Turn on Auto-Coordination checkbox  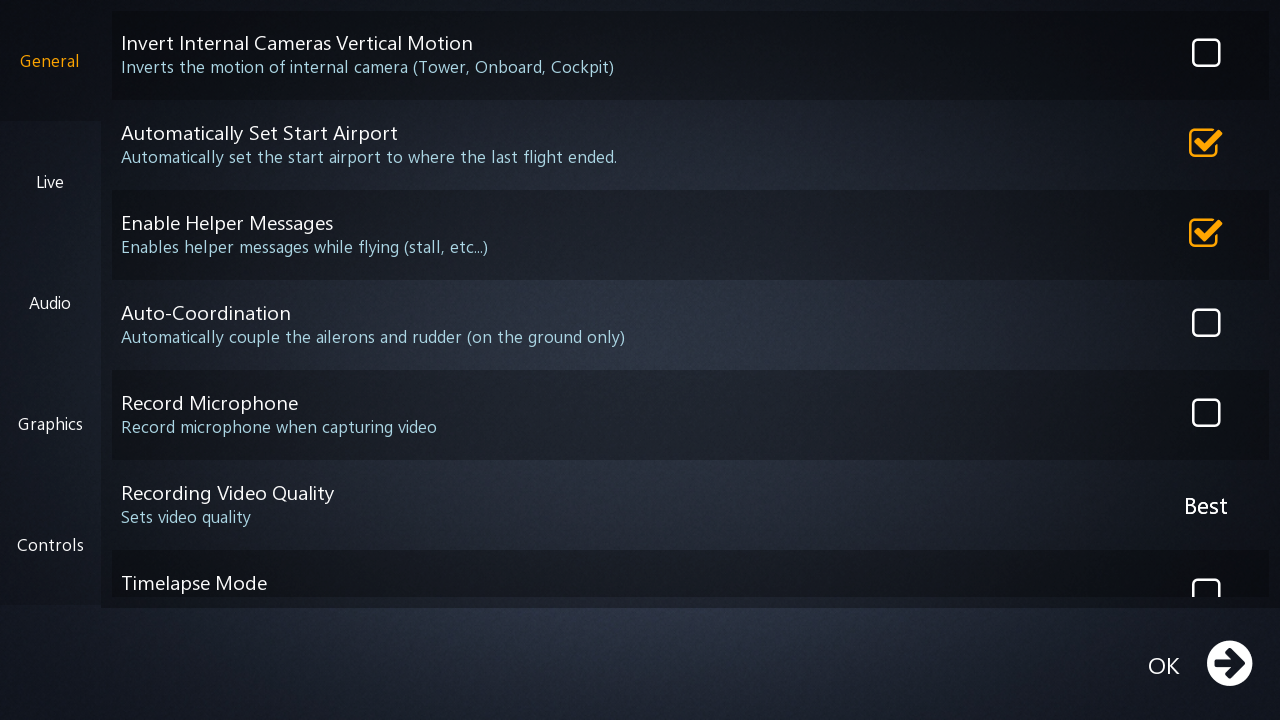(1206, 323)
